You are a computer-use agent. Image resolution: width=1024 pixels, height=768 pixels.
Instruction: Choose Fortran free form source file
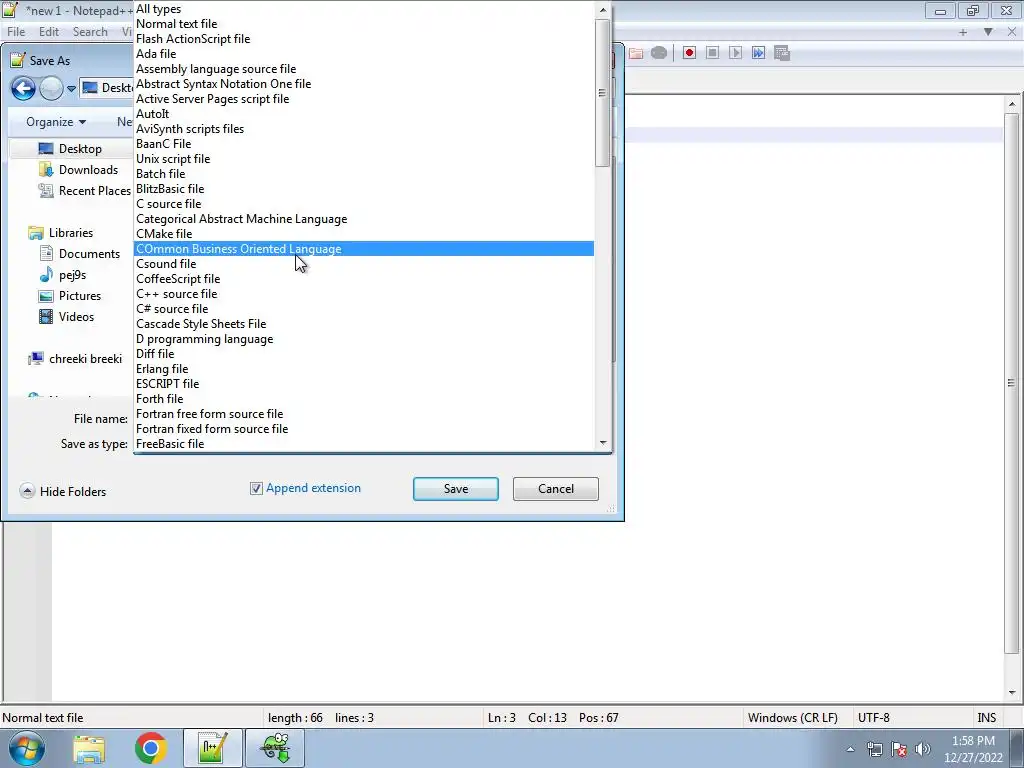[x=364, y=415]
